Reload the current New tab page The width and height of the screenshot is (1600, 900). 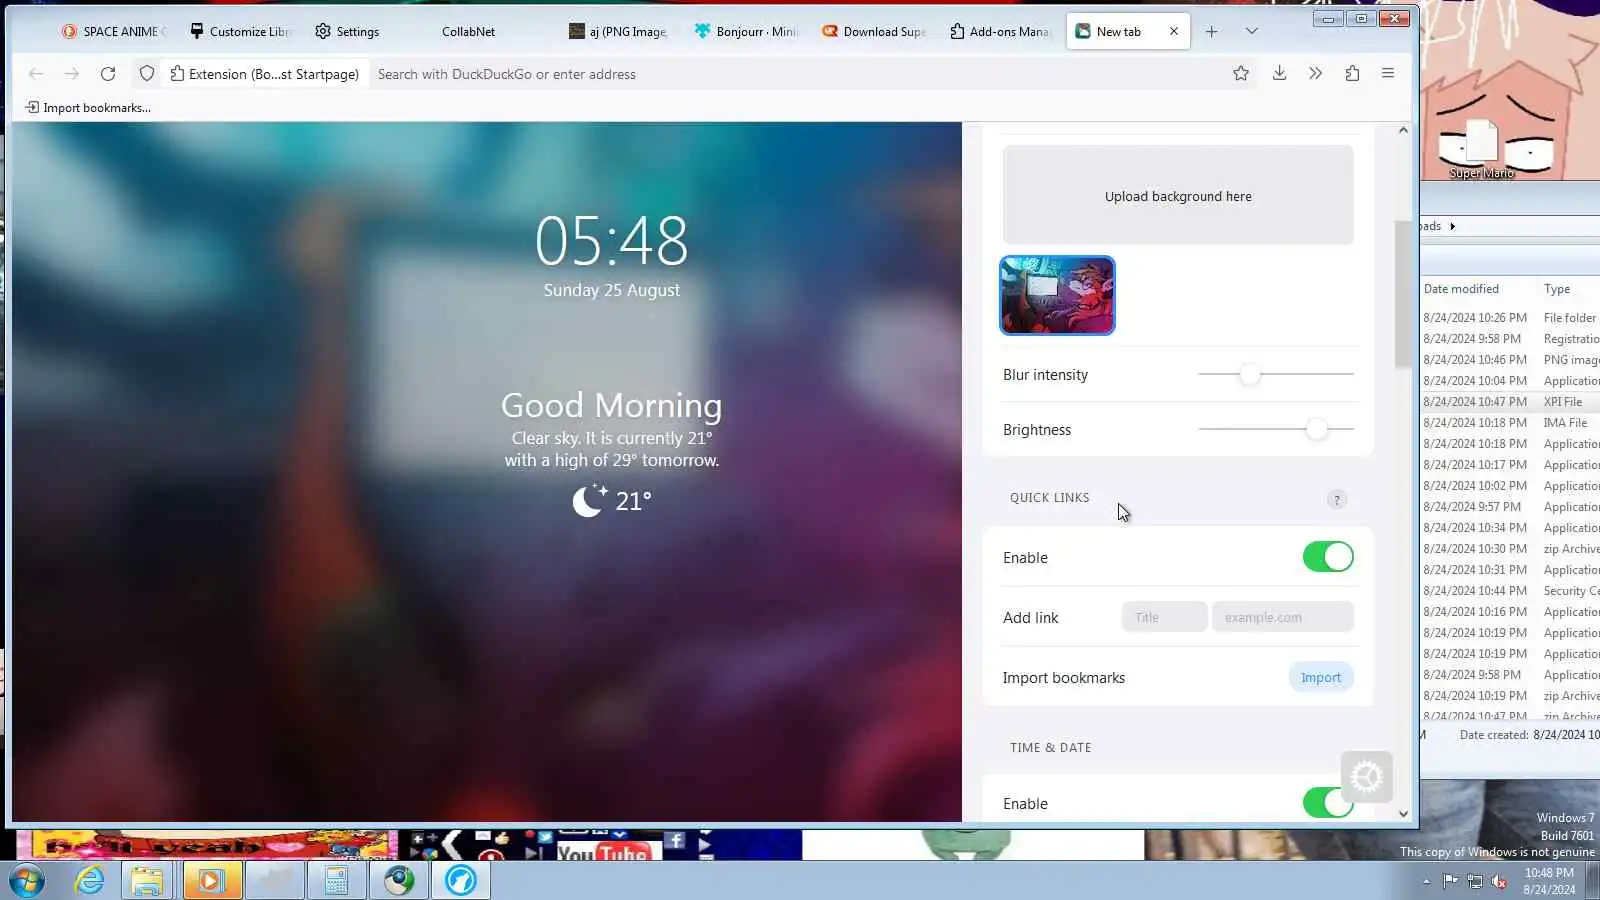(x=108, y=74)
